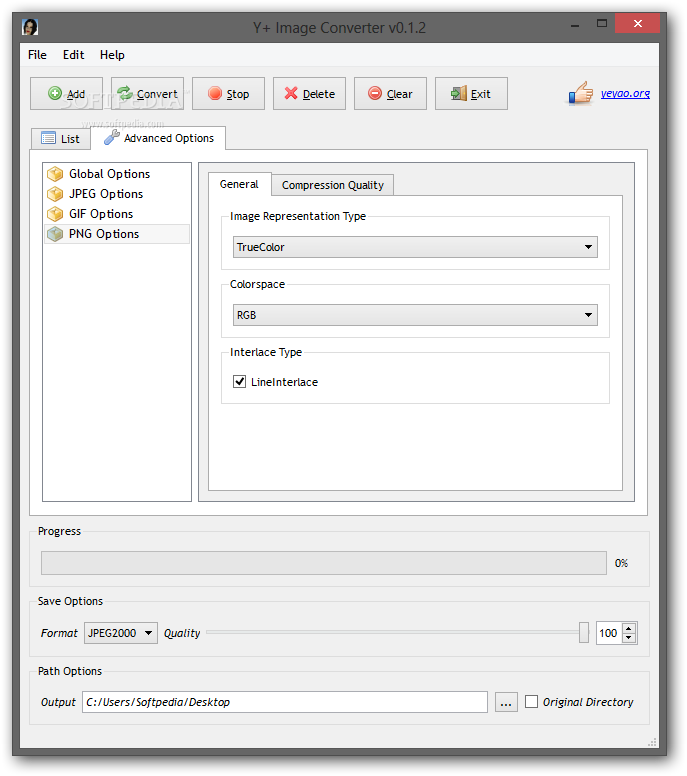
Task: Select the Advanced Options tab
Action: tap(158, 138)
